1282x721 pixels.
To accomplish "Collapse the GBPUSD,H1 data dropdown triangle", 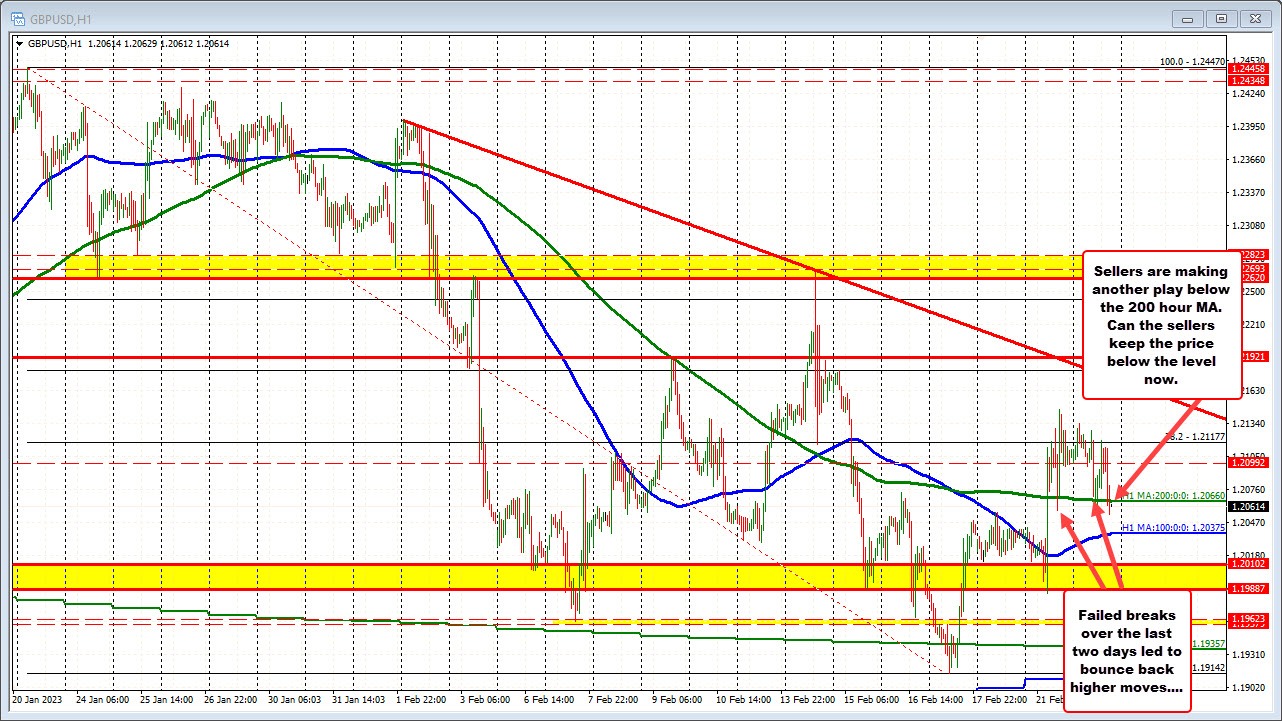I will (x=19, y=43).
